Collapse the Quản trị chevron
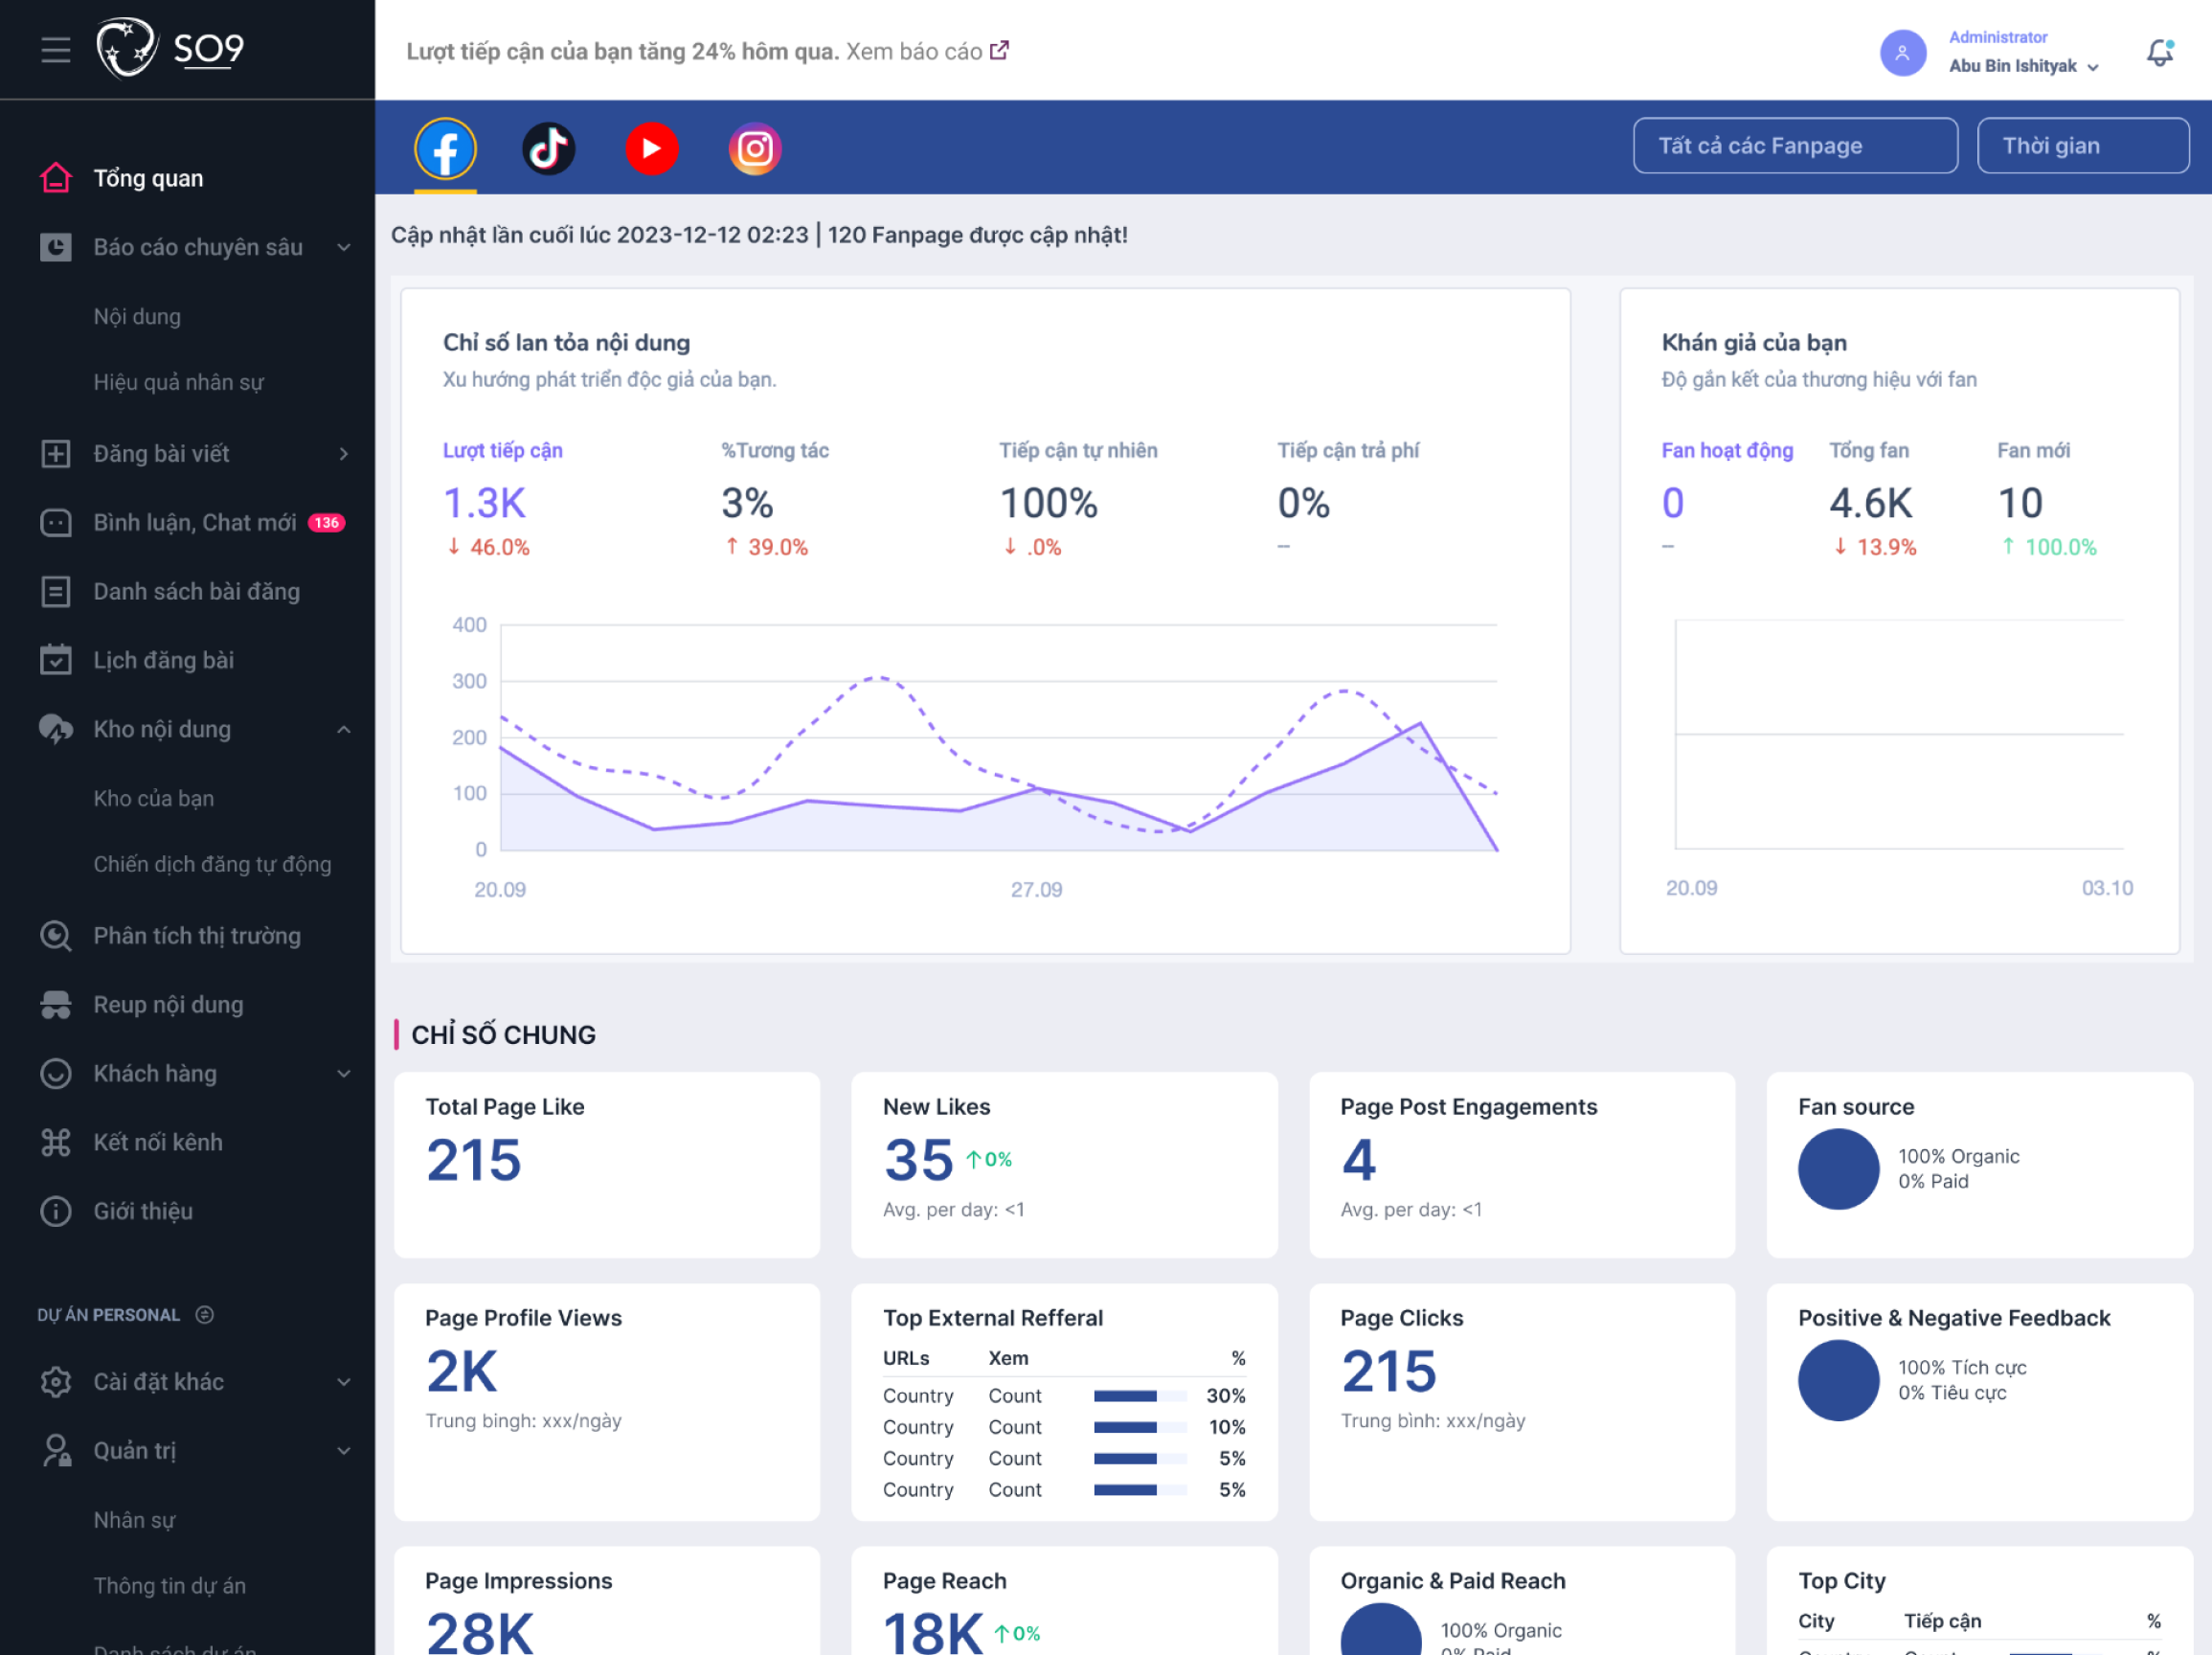2212x1655 pixels. pos(344,1451)
